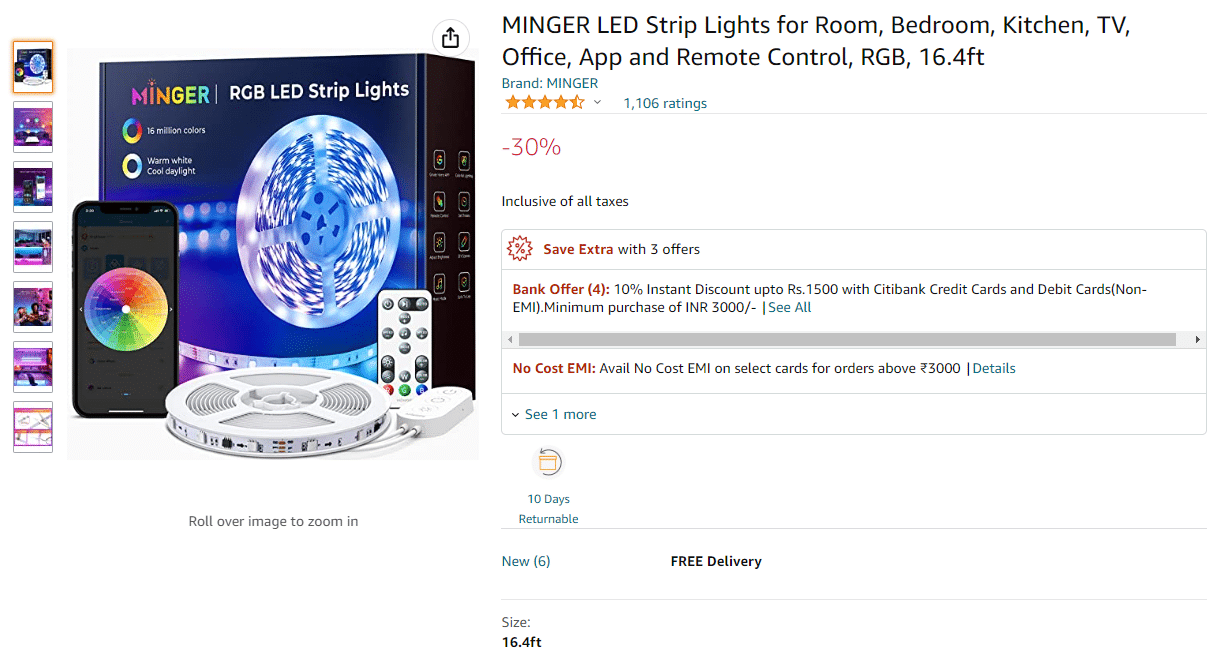This screenshot has height=658, width=1224.
Task: Select the last thumbnail in image list
Action: tap(33, 427)
